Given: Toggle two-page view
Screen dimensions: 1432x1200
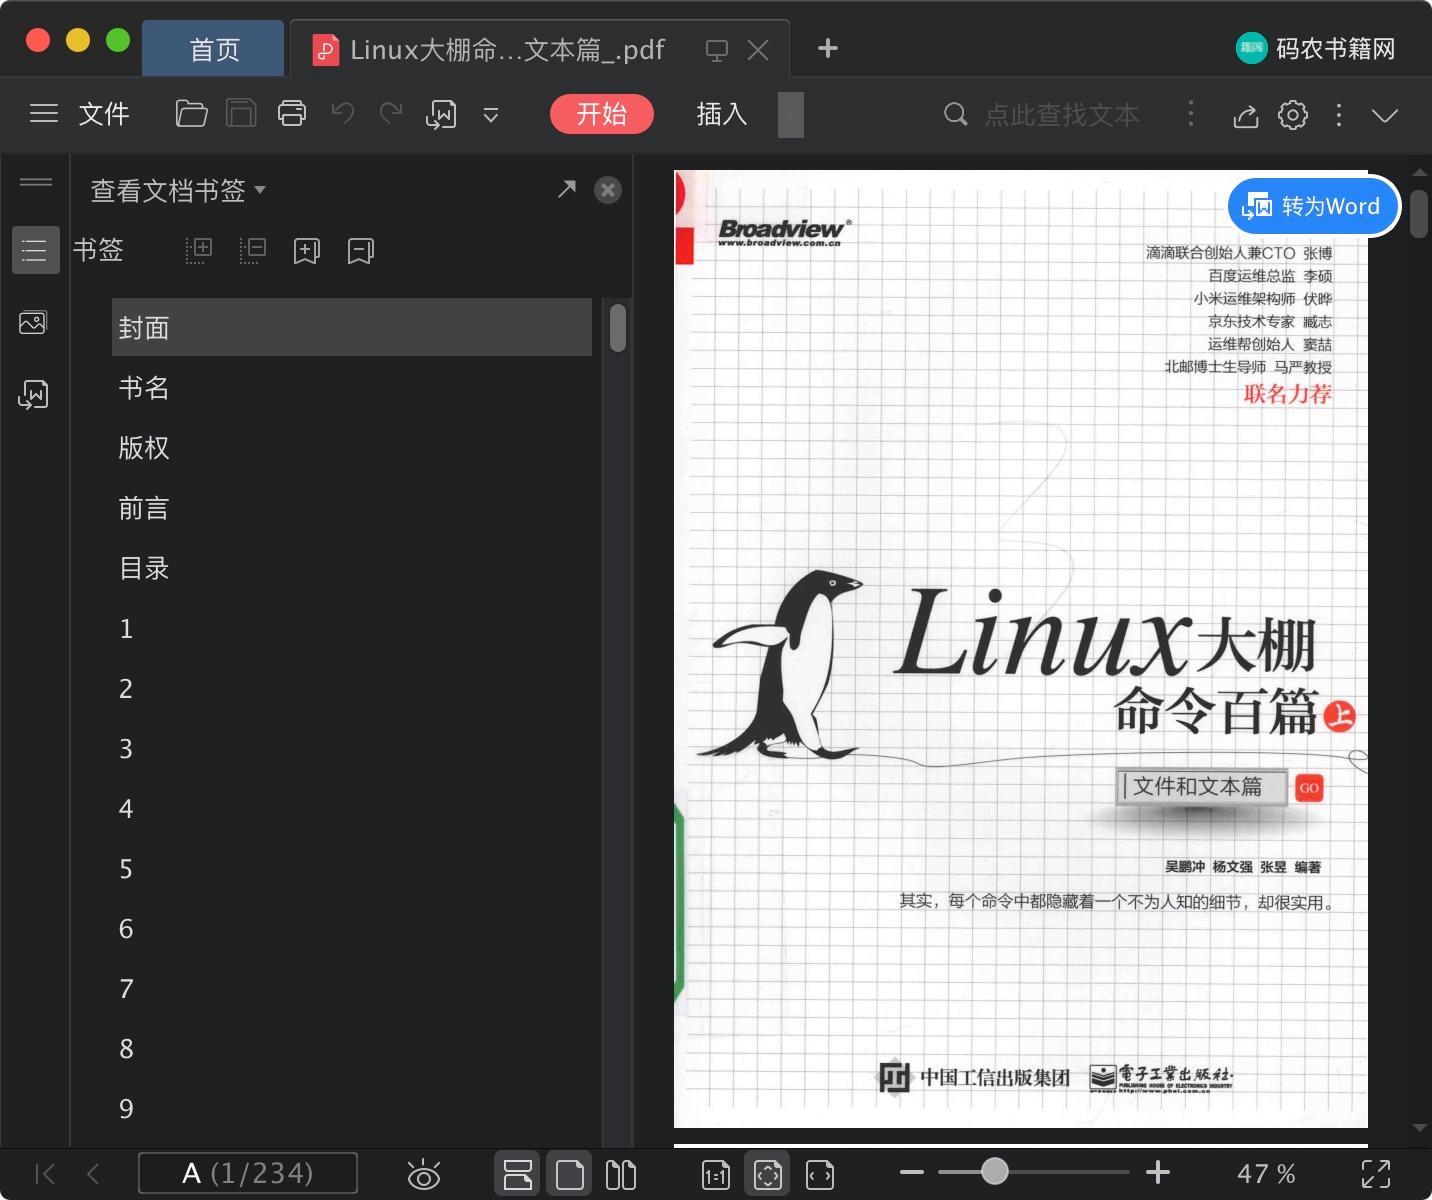Looking at the screenshot, I should coord(621,1174).
